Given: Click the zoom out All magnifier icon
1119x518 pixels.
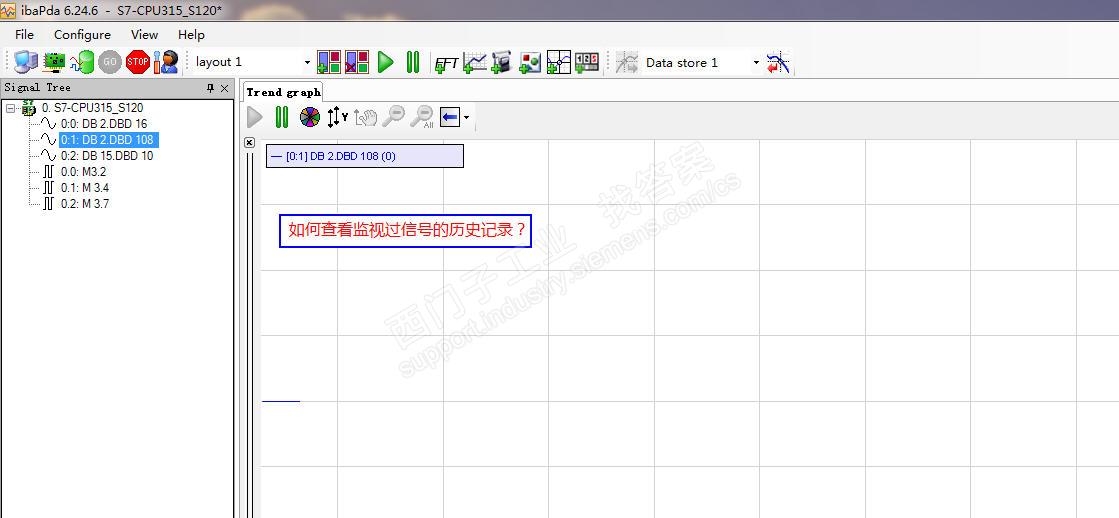Looking at the screenshot, I should click(422, 117).
